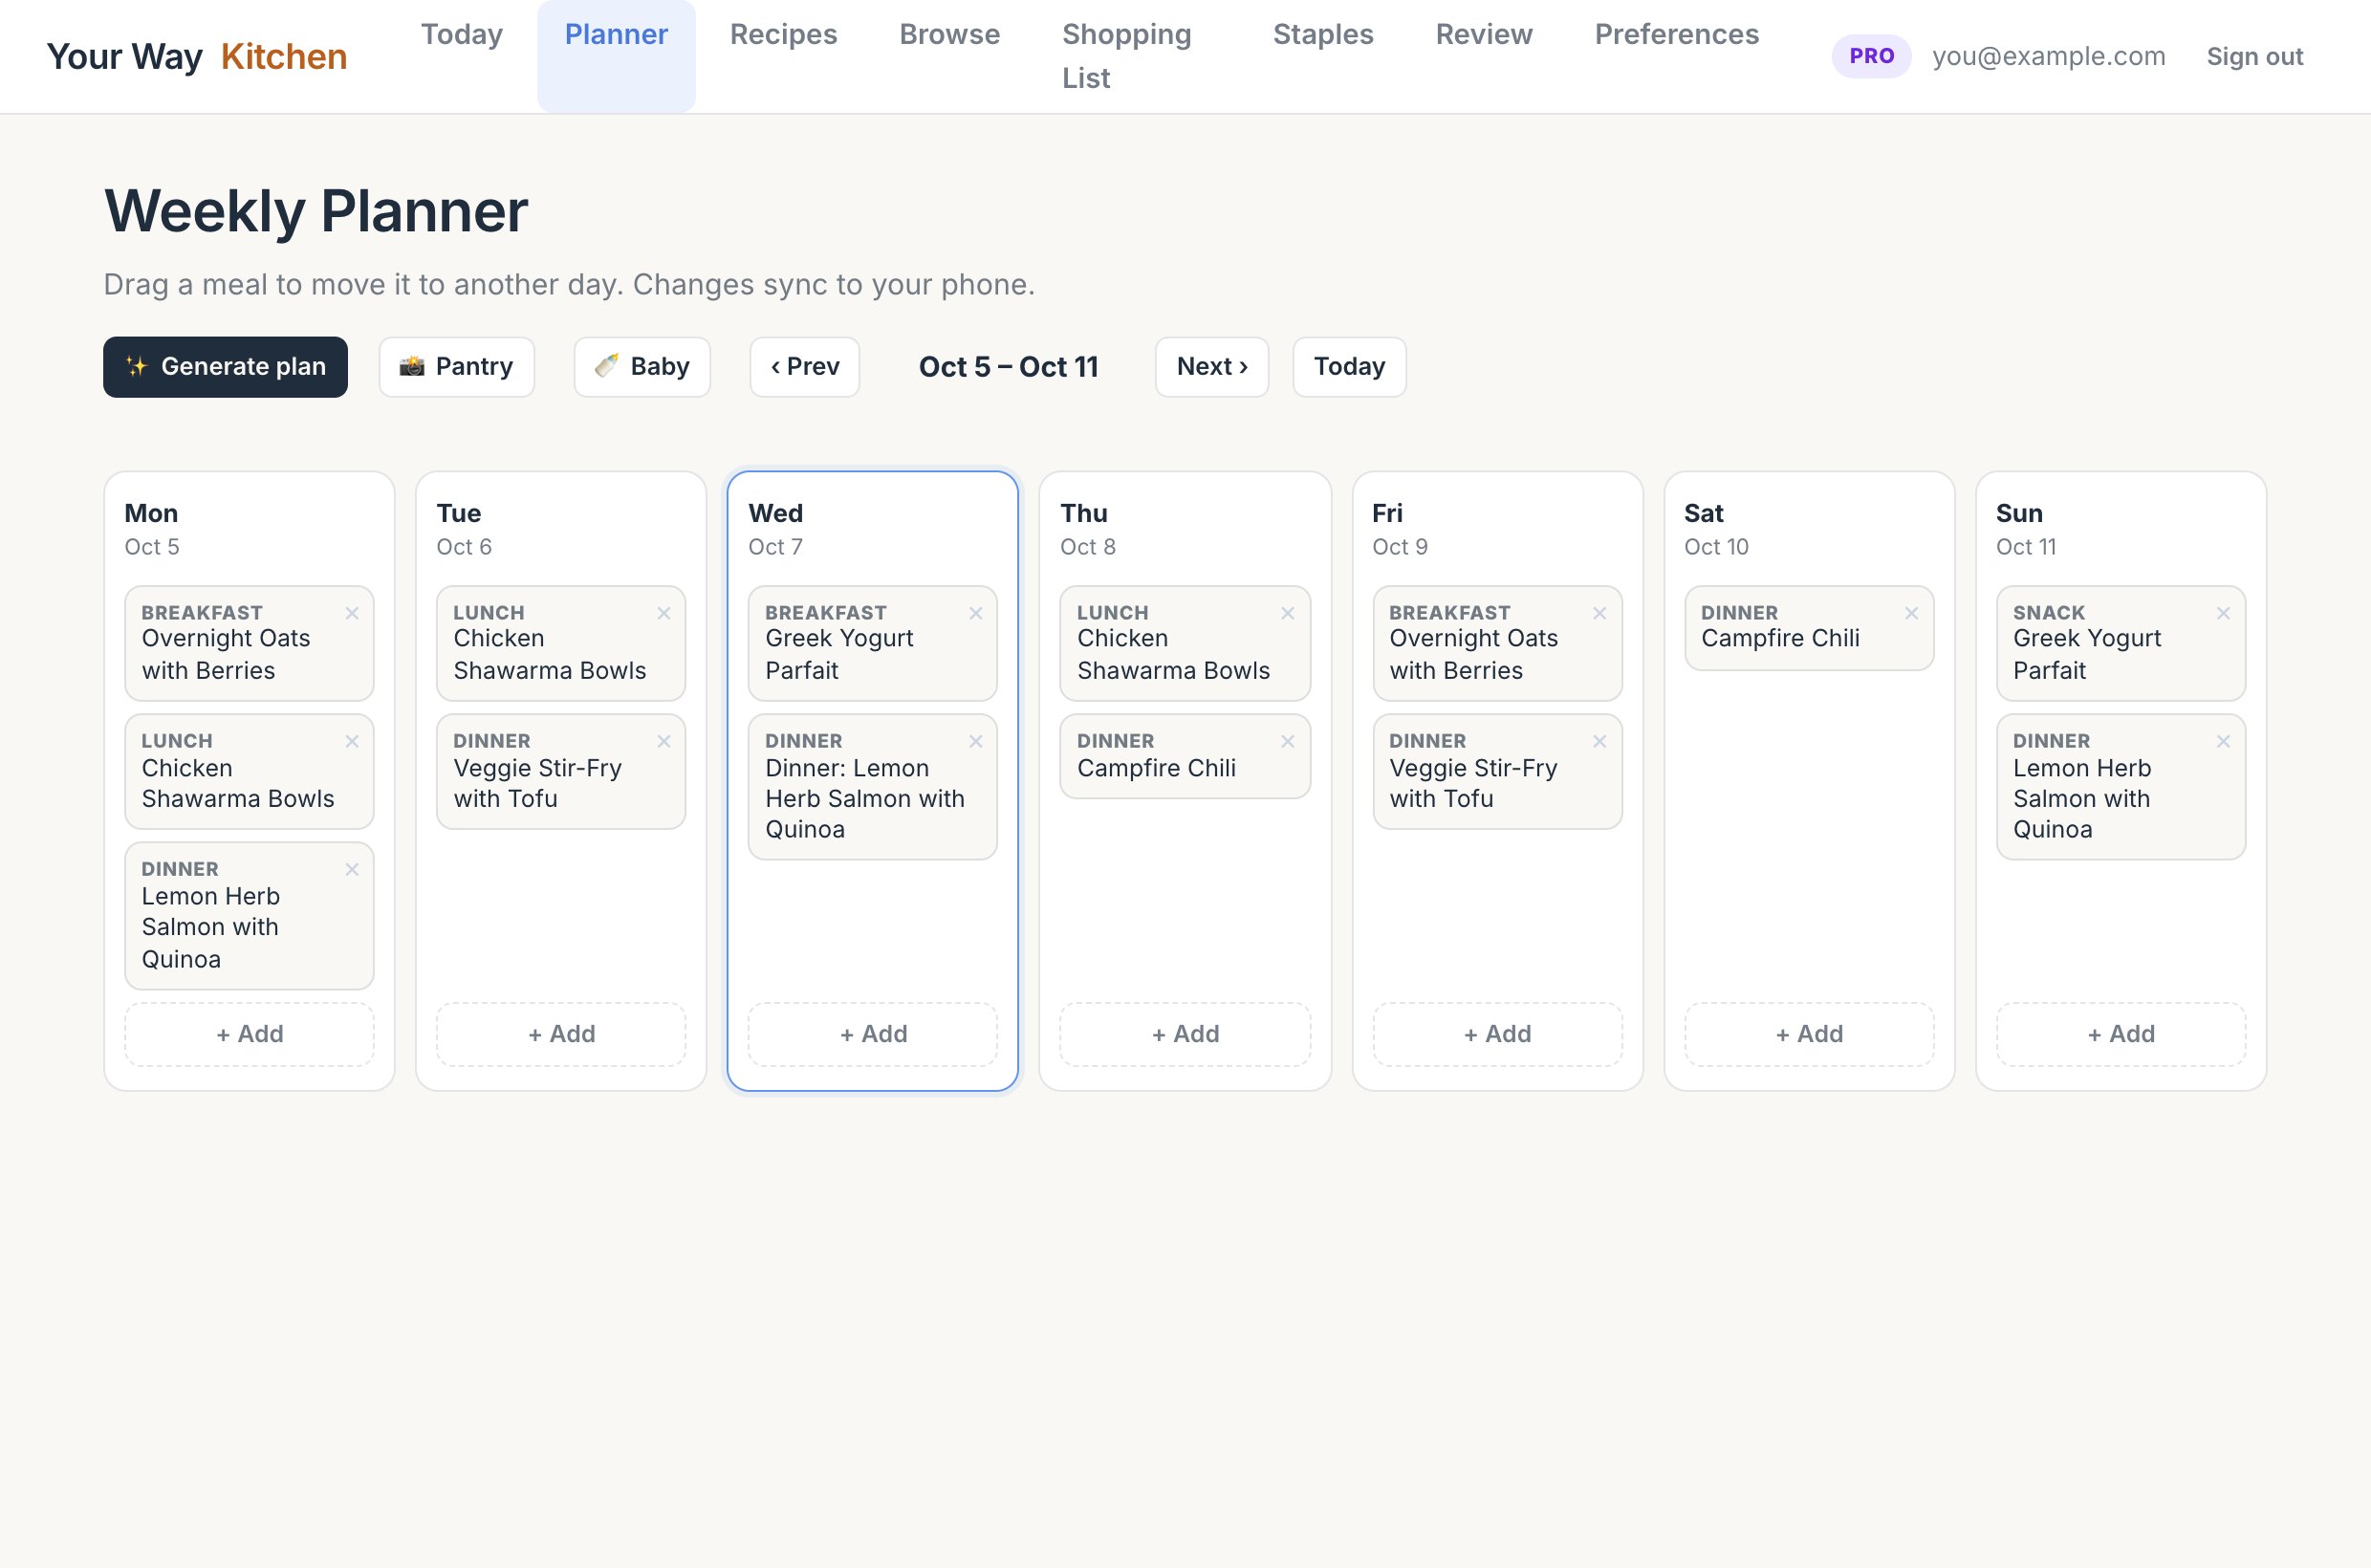Remove Sunday's Lemon Herb Salmon dinner
2371x1568 pixels.
point(2224,741)
